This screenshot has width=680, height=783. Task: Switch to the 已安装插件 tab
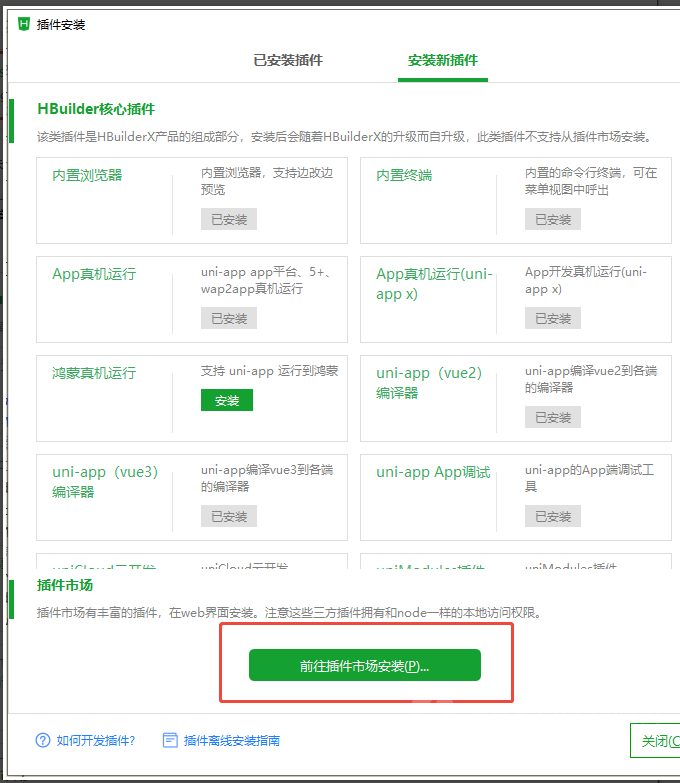(x=288, y=60)
